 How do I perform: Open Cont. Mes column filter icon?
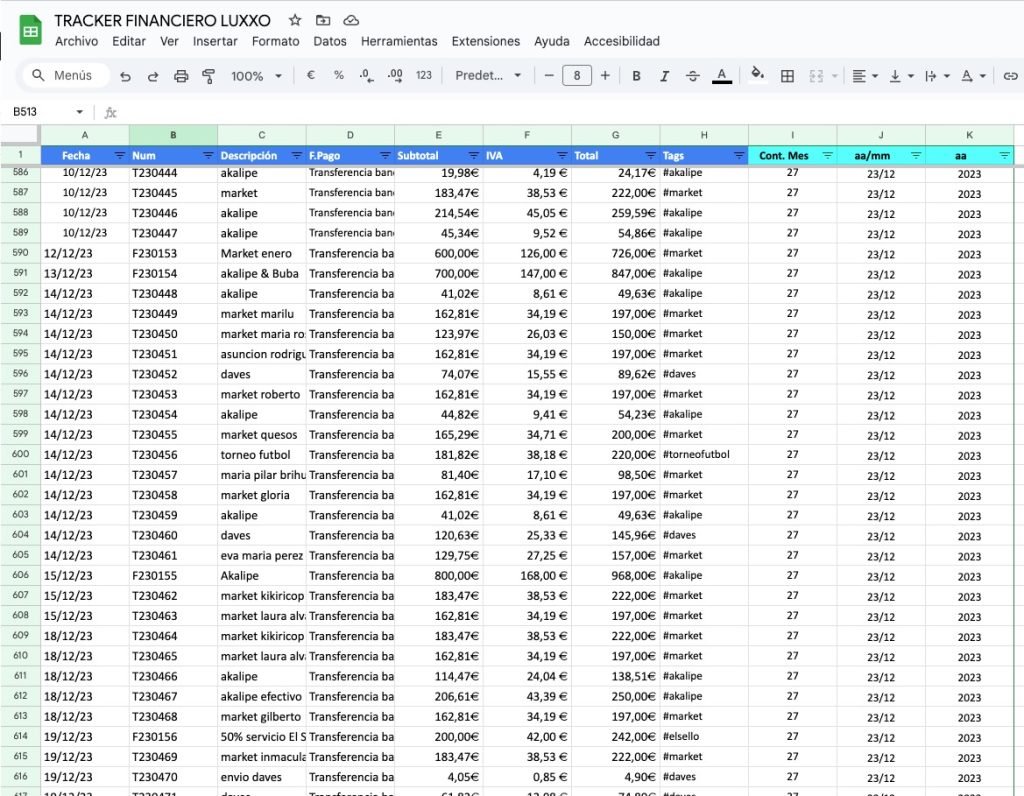[827, 155]
